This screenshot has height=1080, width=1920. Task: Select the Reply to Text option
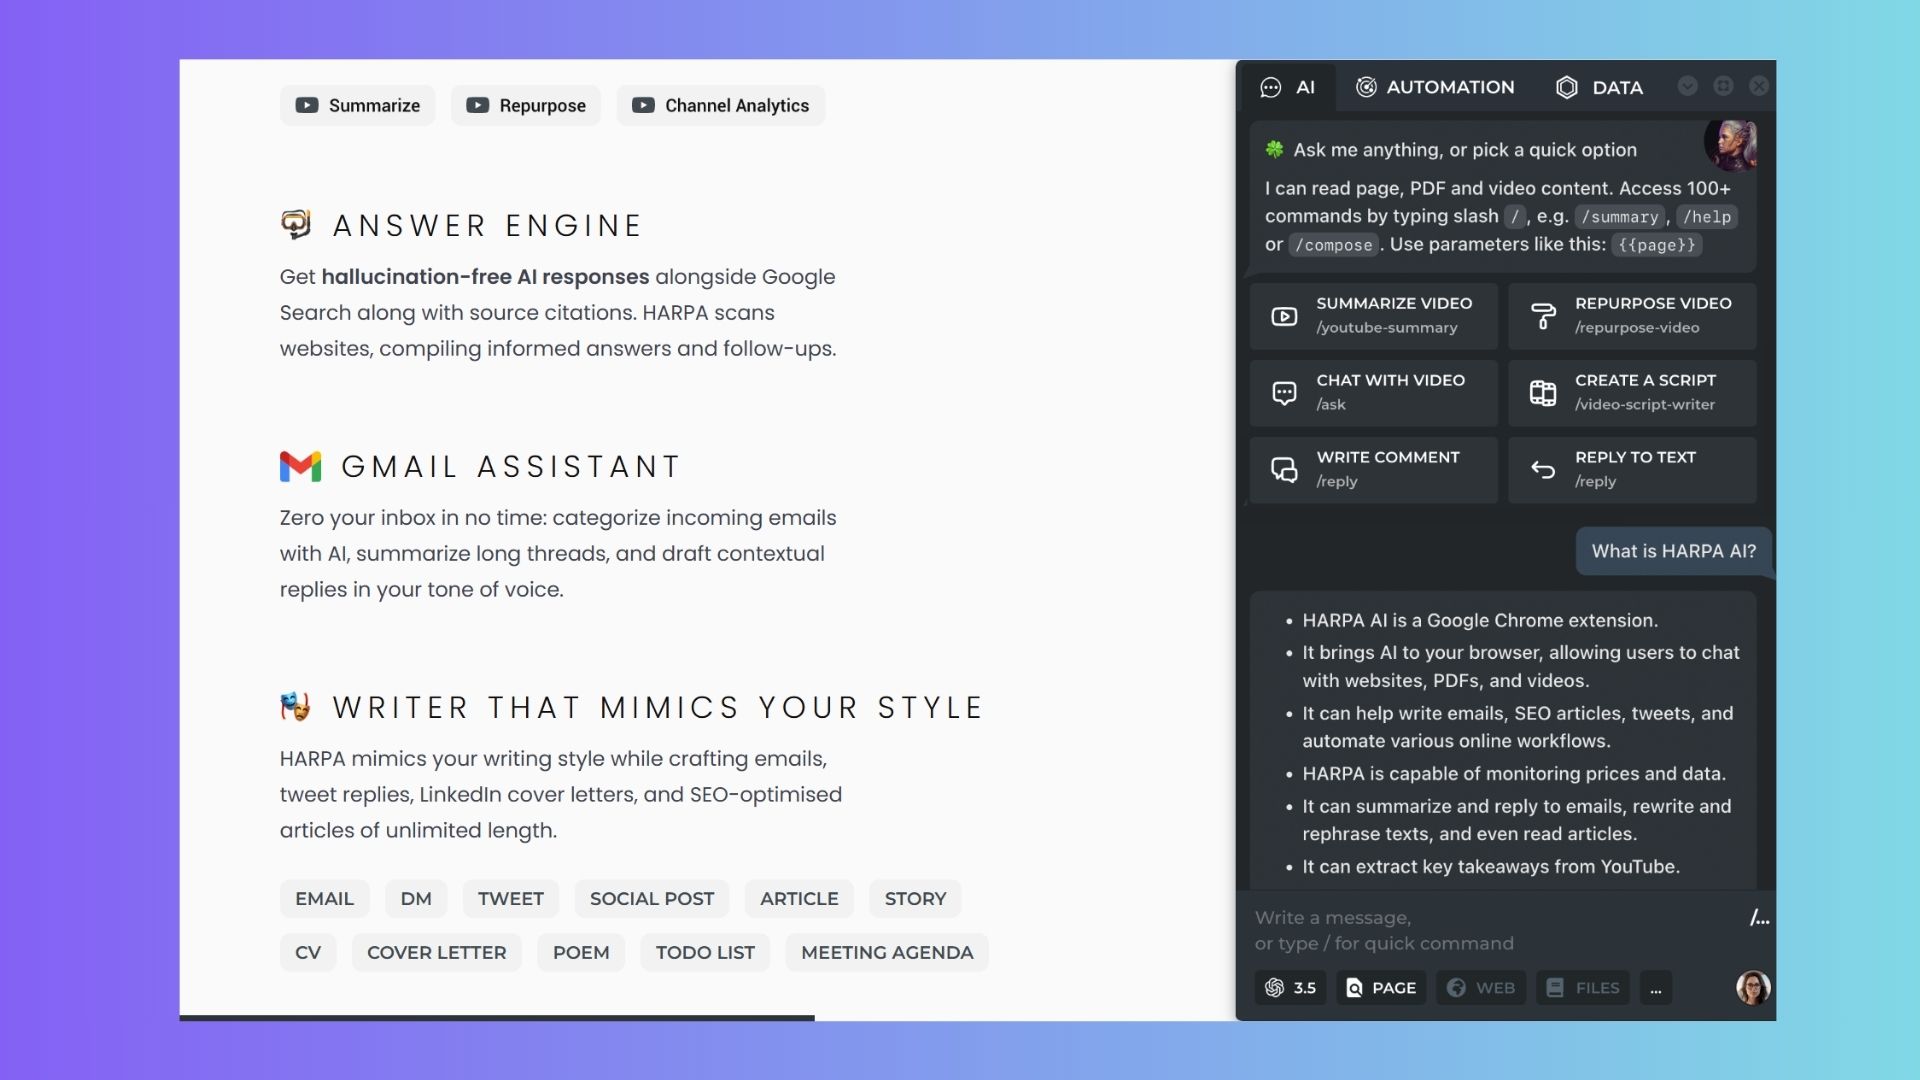tap(1632, 469)
